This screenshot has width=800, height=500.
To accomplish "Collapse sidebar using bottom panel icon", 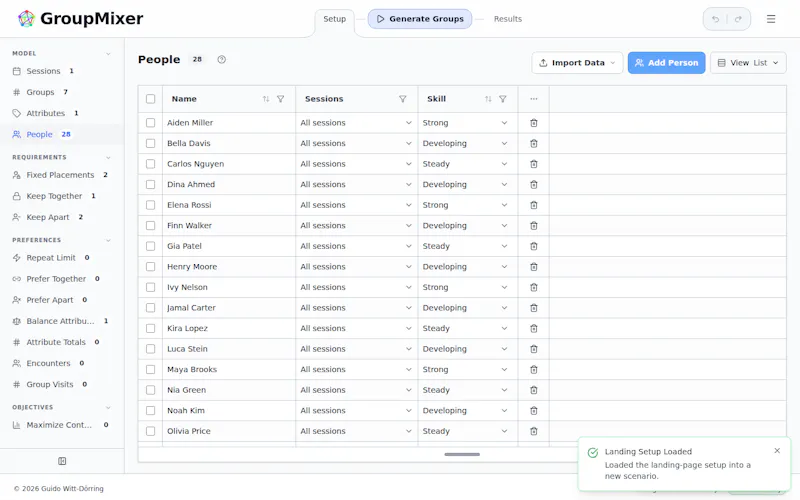I will [x=62, y=461].
